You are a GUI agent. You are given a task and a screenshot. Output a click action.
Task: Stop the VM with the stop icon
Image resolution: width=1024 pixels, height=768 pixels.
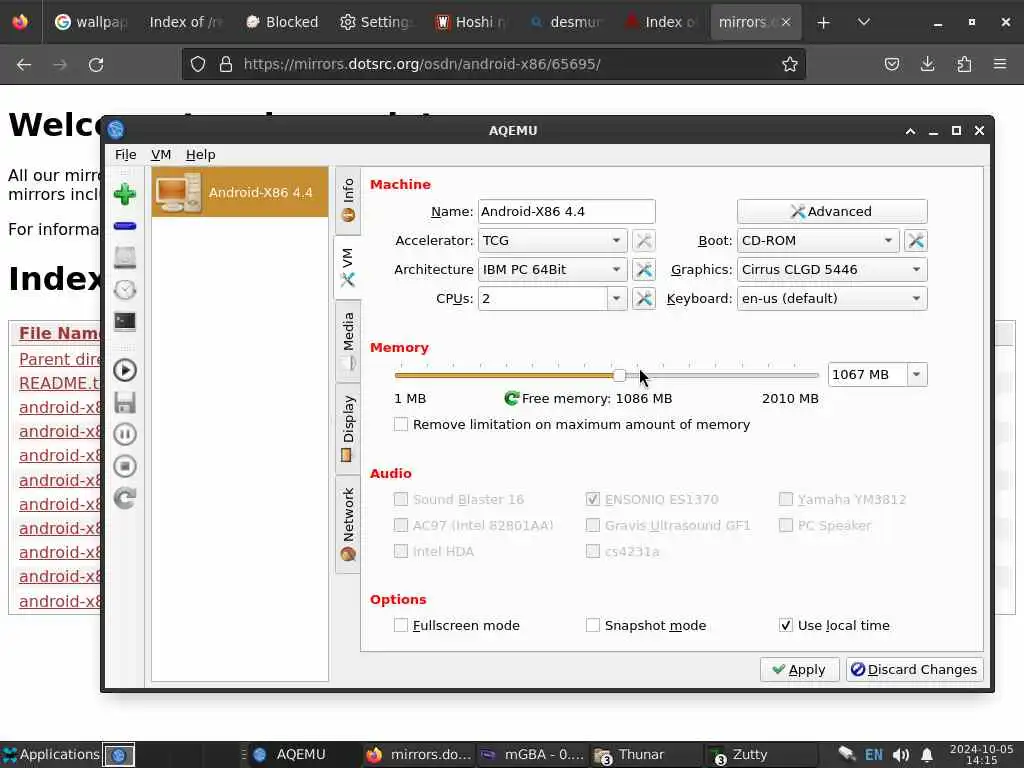pos(125,466)
